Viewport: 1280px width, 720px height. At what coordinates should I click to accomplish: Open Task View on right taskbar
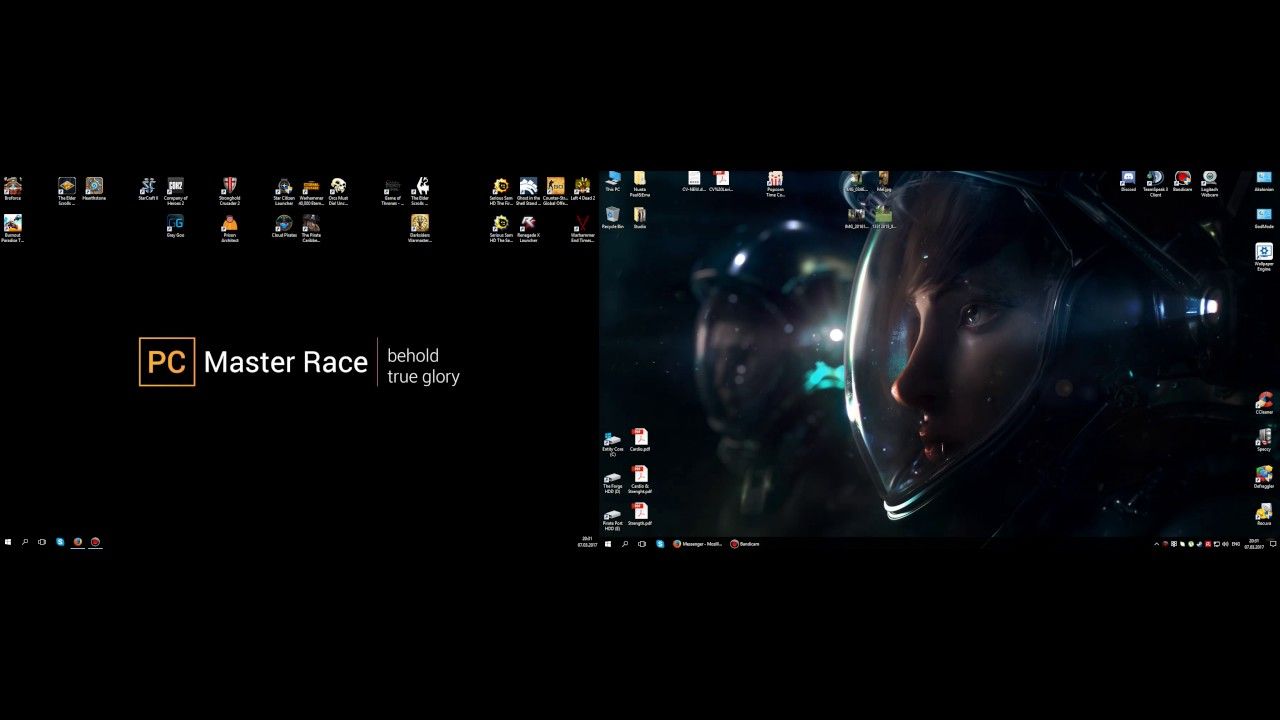click(x=642, y=544)
